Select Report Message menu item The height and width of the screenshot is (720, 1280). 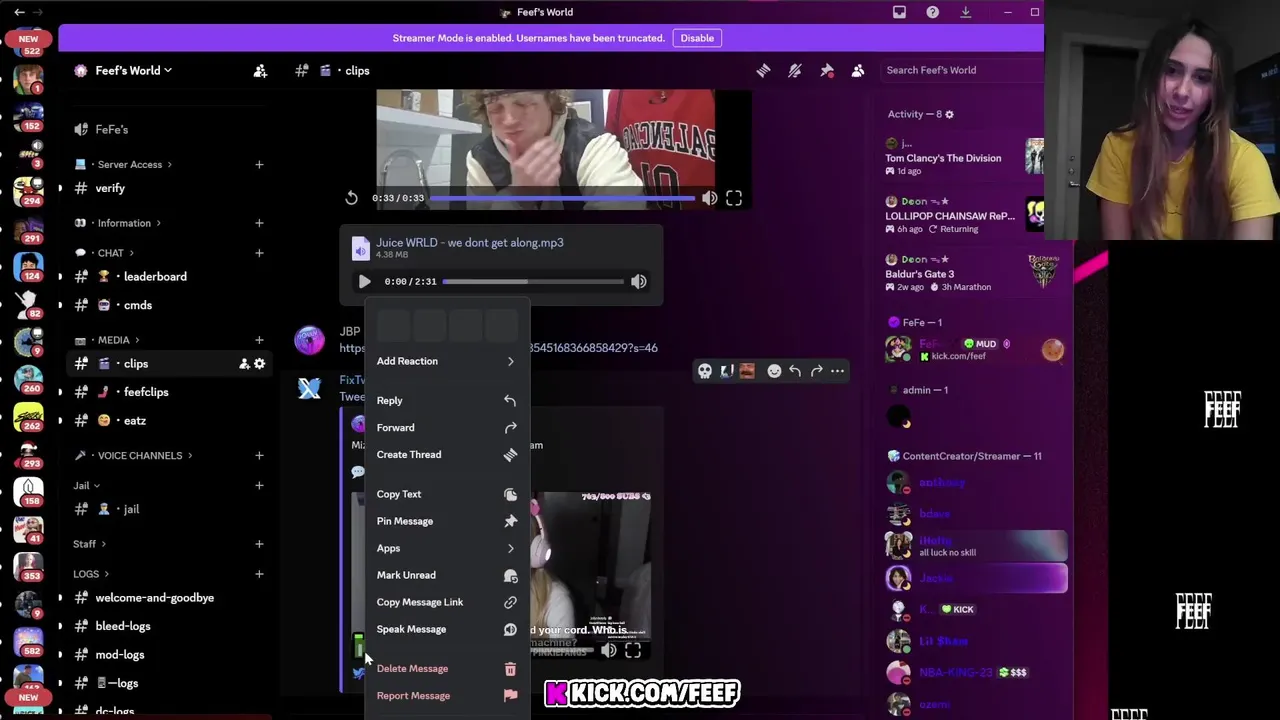coord(446,696)
